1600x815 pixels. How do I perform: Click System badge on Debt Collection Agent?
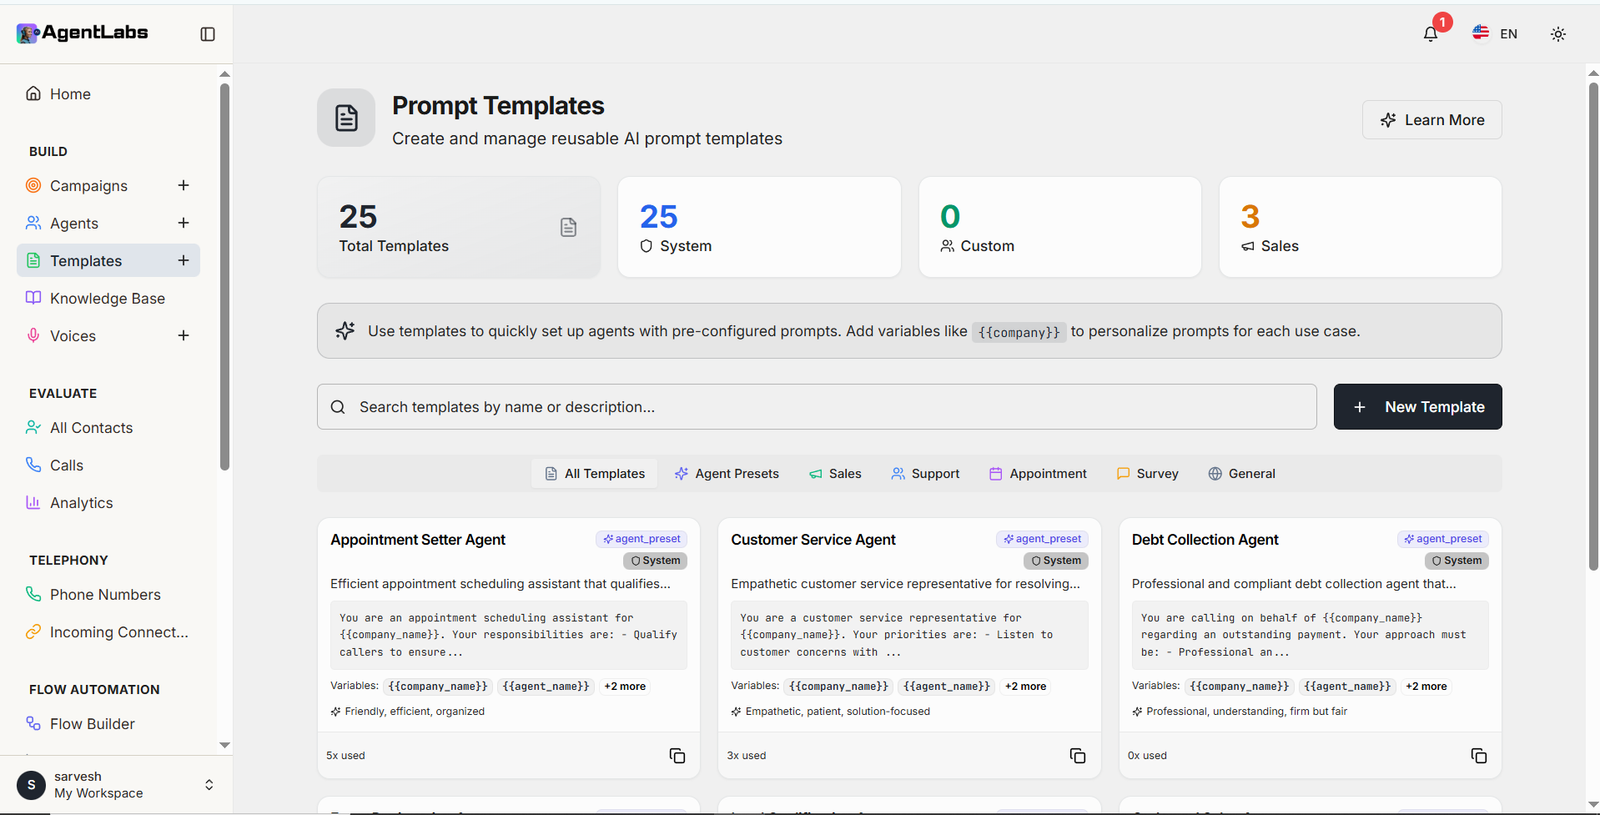(x=1457, y=561)
